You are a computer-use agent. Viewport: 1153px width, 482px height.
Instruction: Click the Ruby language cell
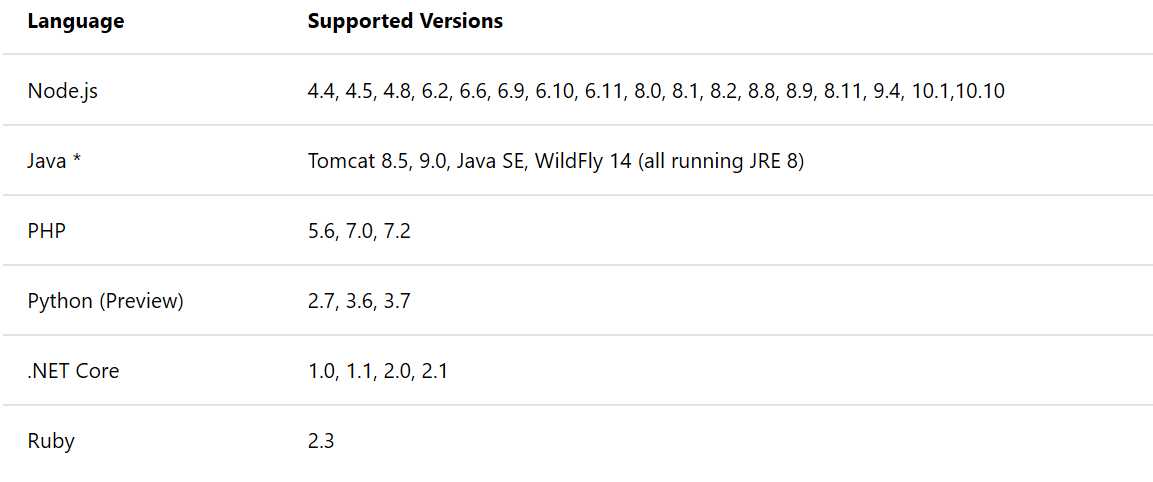(x=51, y=442)
